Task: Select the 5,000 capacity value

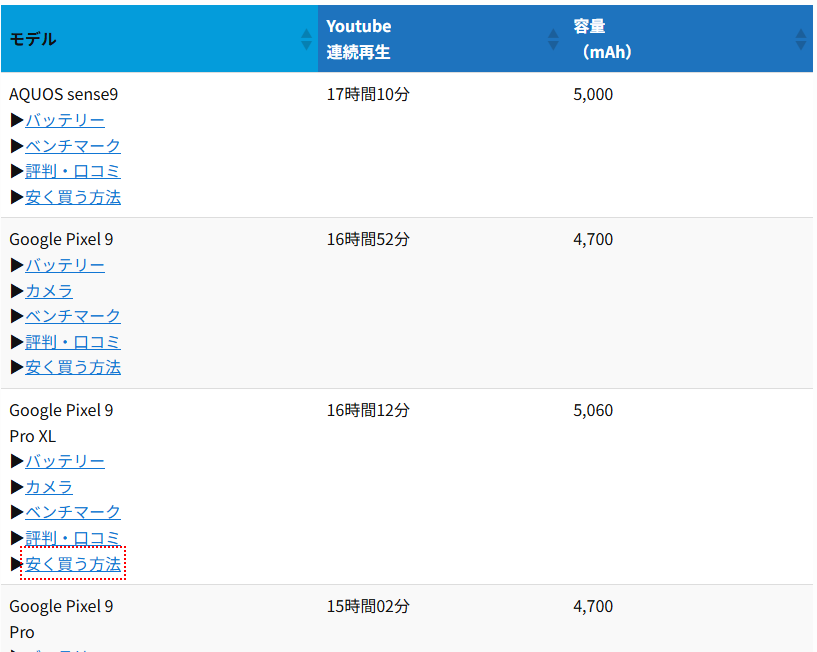Action: [593, 94]
